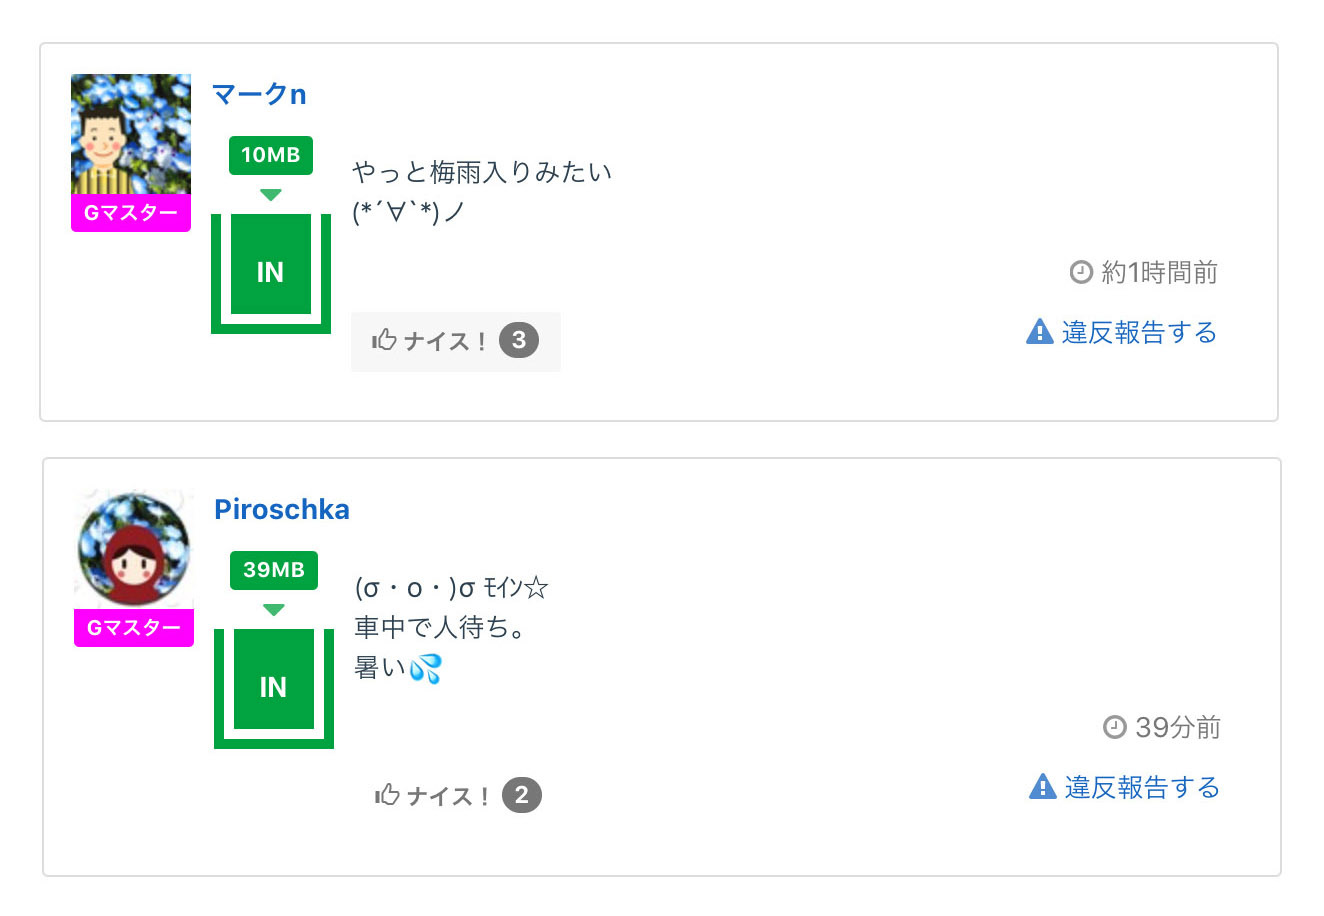Viewport: 1324px width, 916px height.
Task: Click マークn's profile avatar
Action: click(130, 134)
